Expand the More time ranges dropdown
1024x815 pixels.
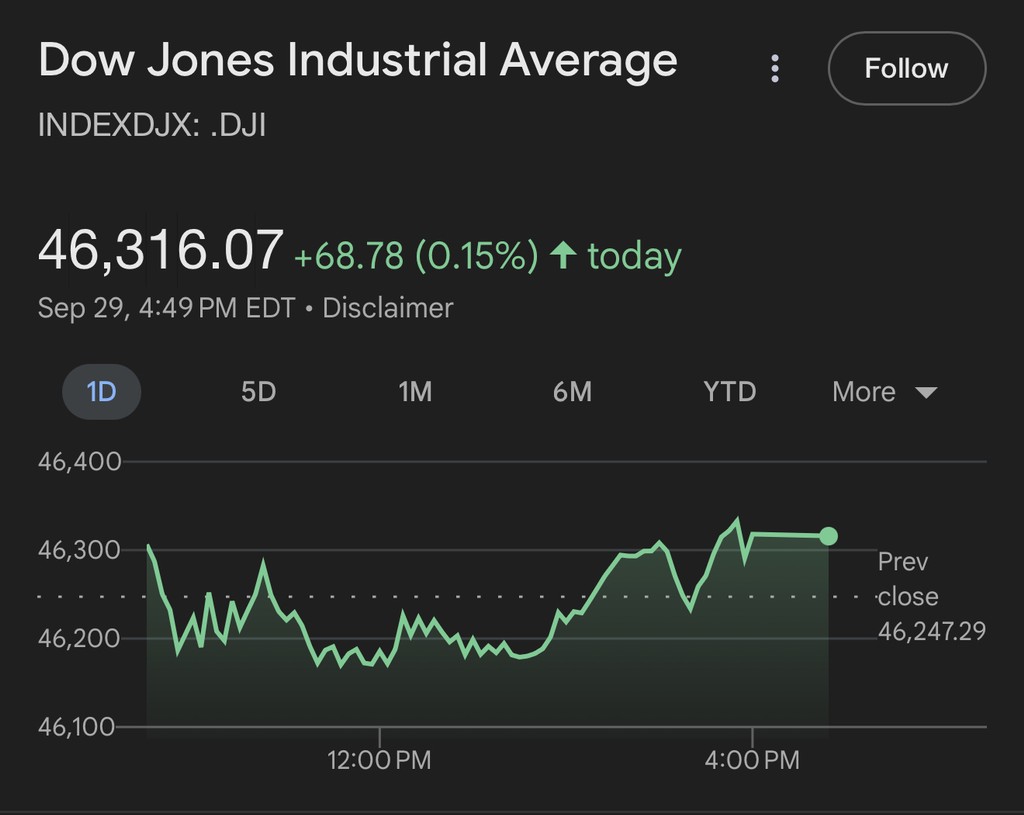[884, 391]
